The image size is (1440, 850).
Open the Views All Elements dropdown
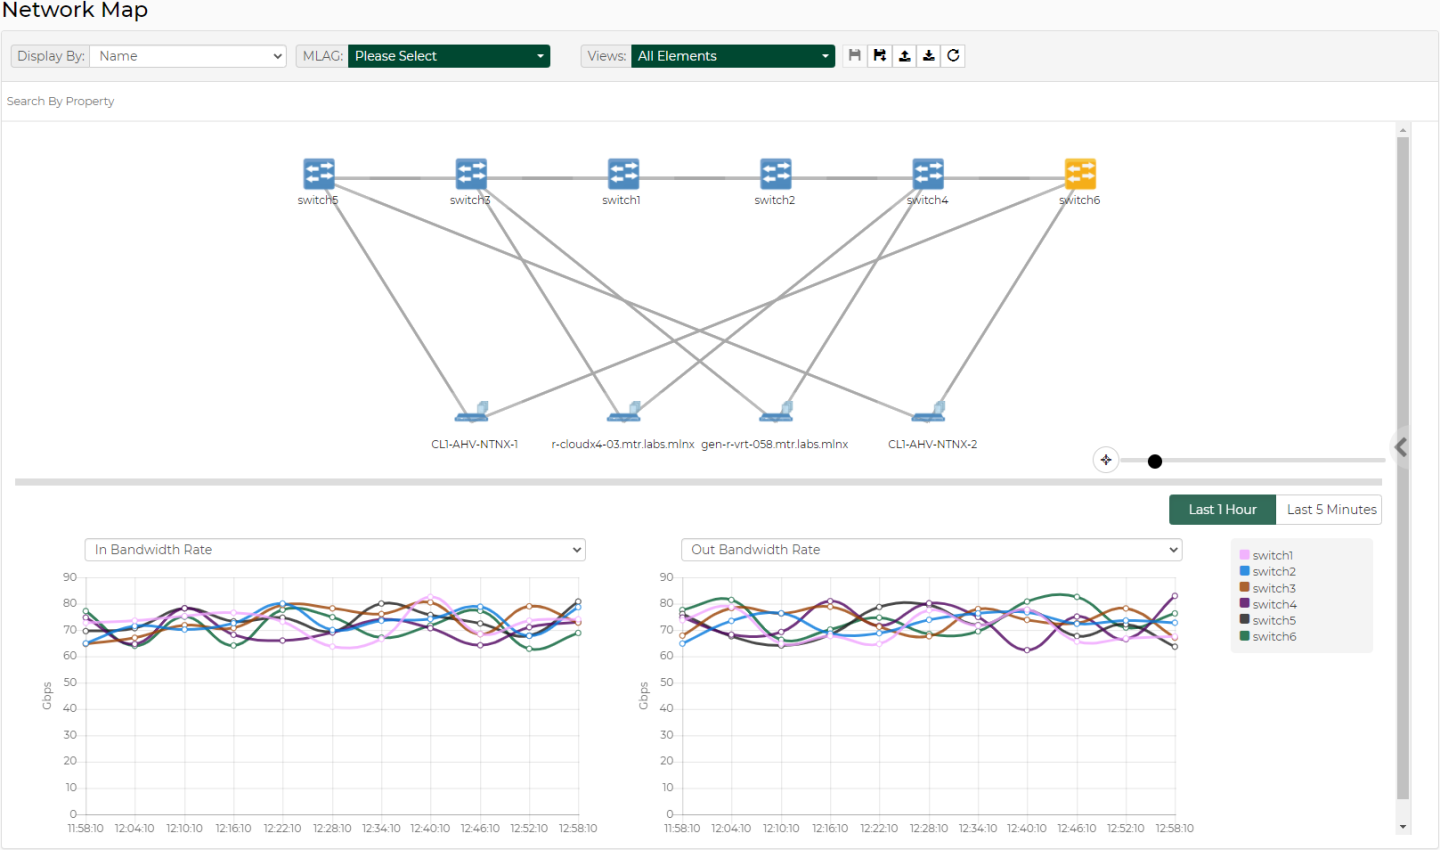point(733,56)
